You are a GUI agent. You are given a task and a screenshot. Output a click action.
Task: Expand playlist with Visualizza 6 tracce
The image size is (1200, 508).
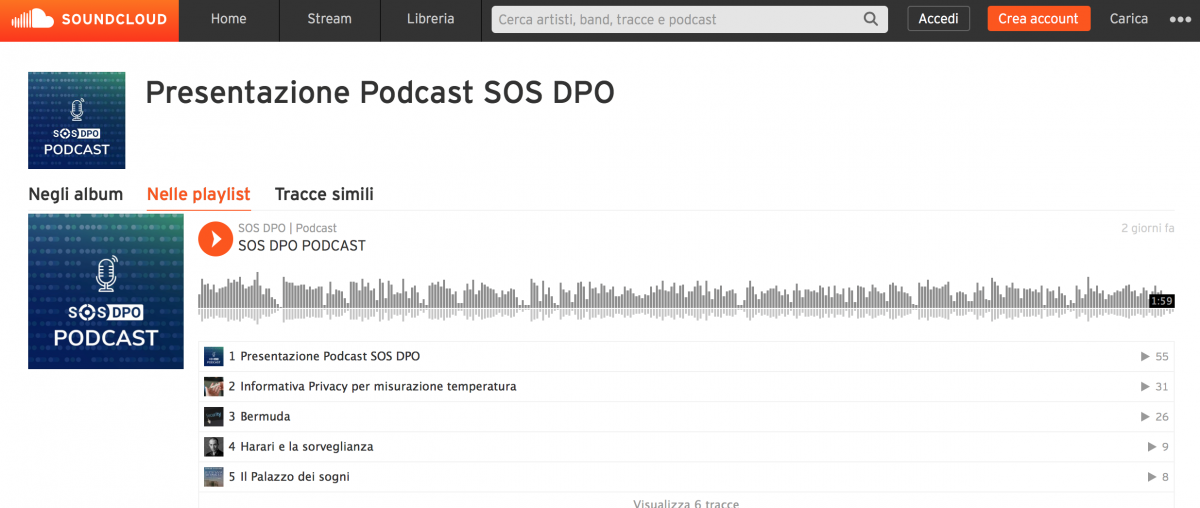[x=686, y=503]
